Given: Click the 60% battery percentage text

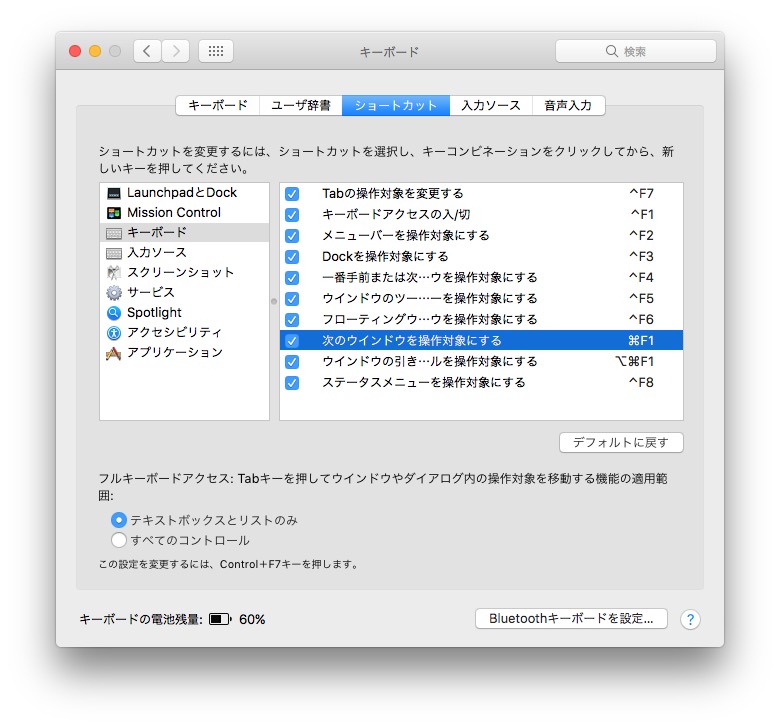Looking at the screenshot, I should pos(252,620).
